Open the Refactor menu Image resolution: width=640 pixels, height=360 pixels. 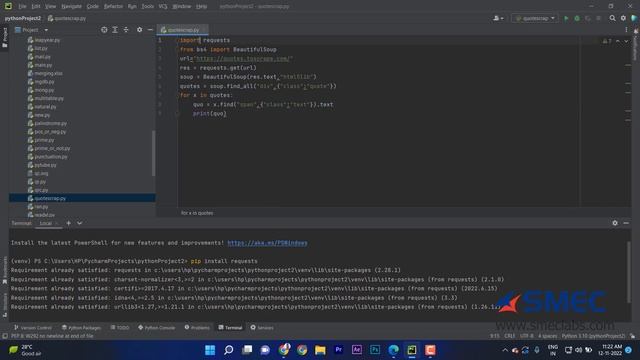(113, 7)
